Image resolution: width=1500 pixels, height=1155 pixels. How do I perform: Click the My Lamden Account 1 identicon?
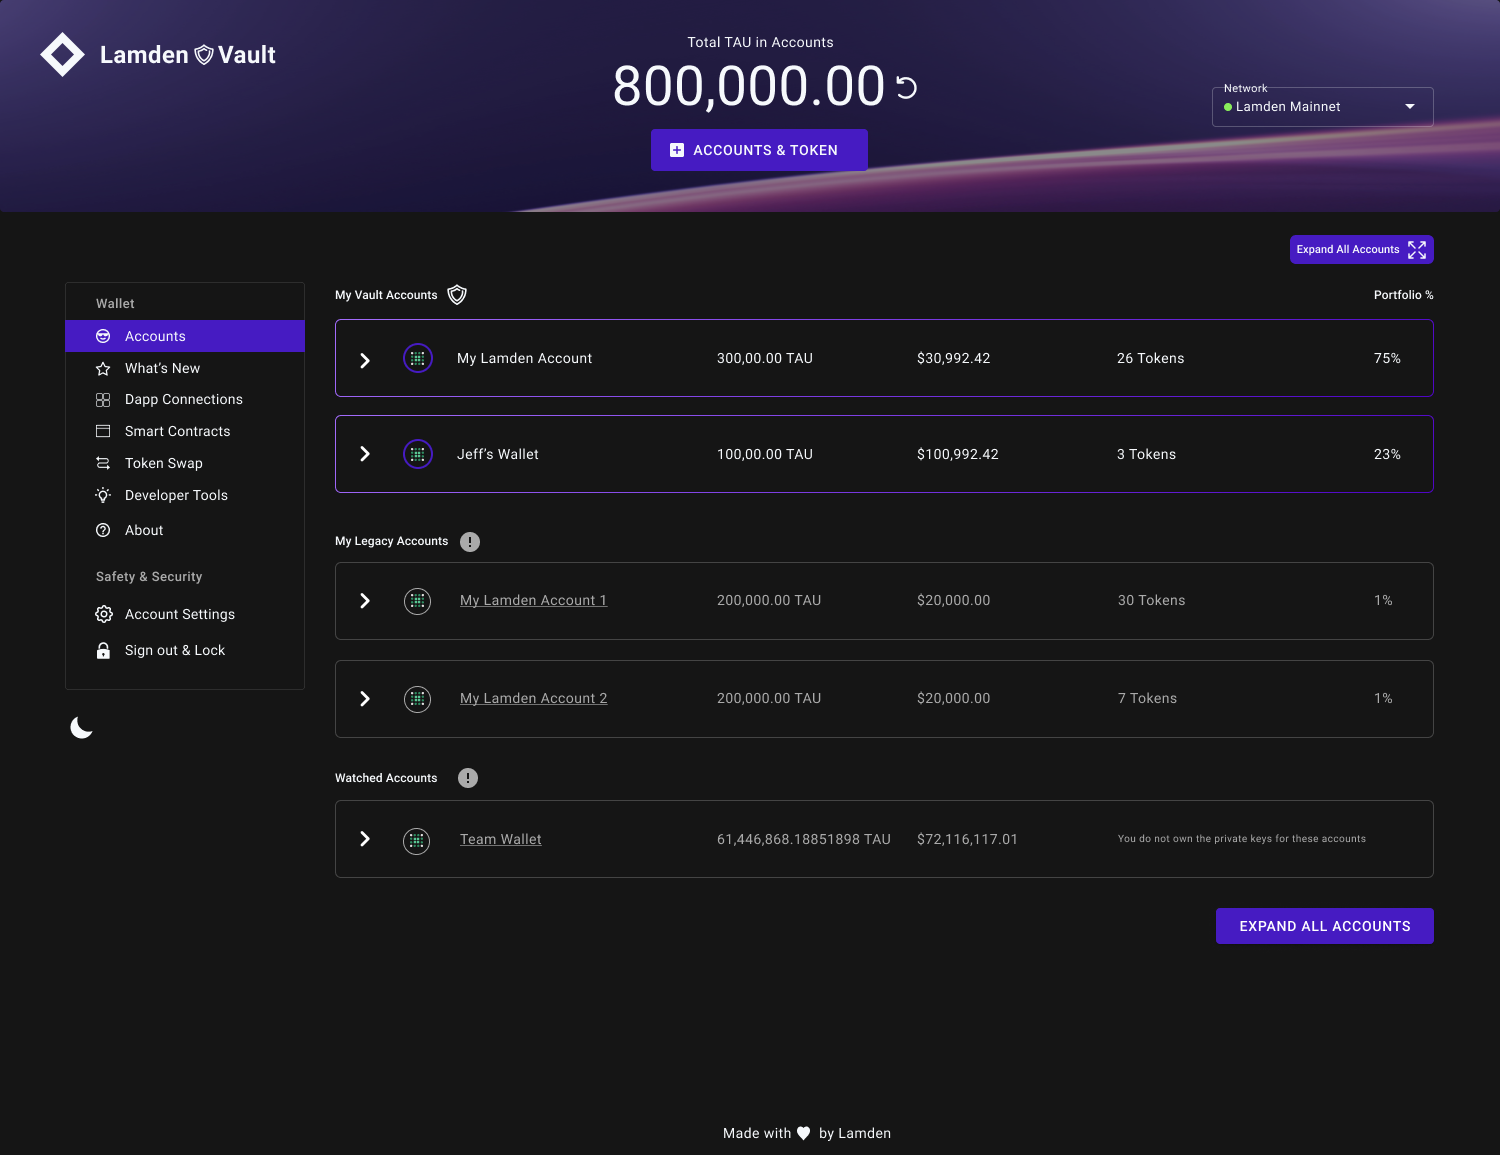coord(417,601)
